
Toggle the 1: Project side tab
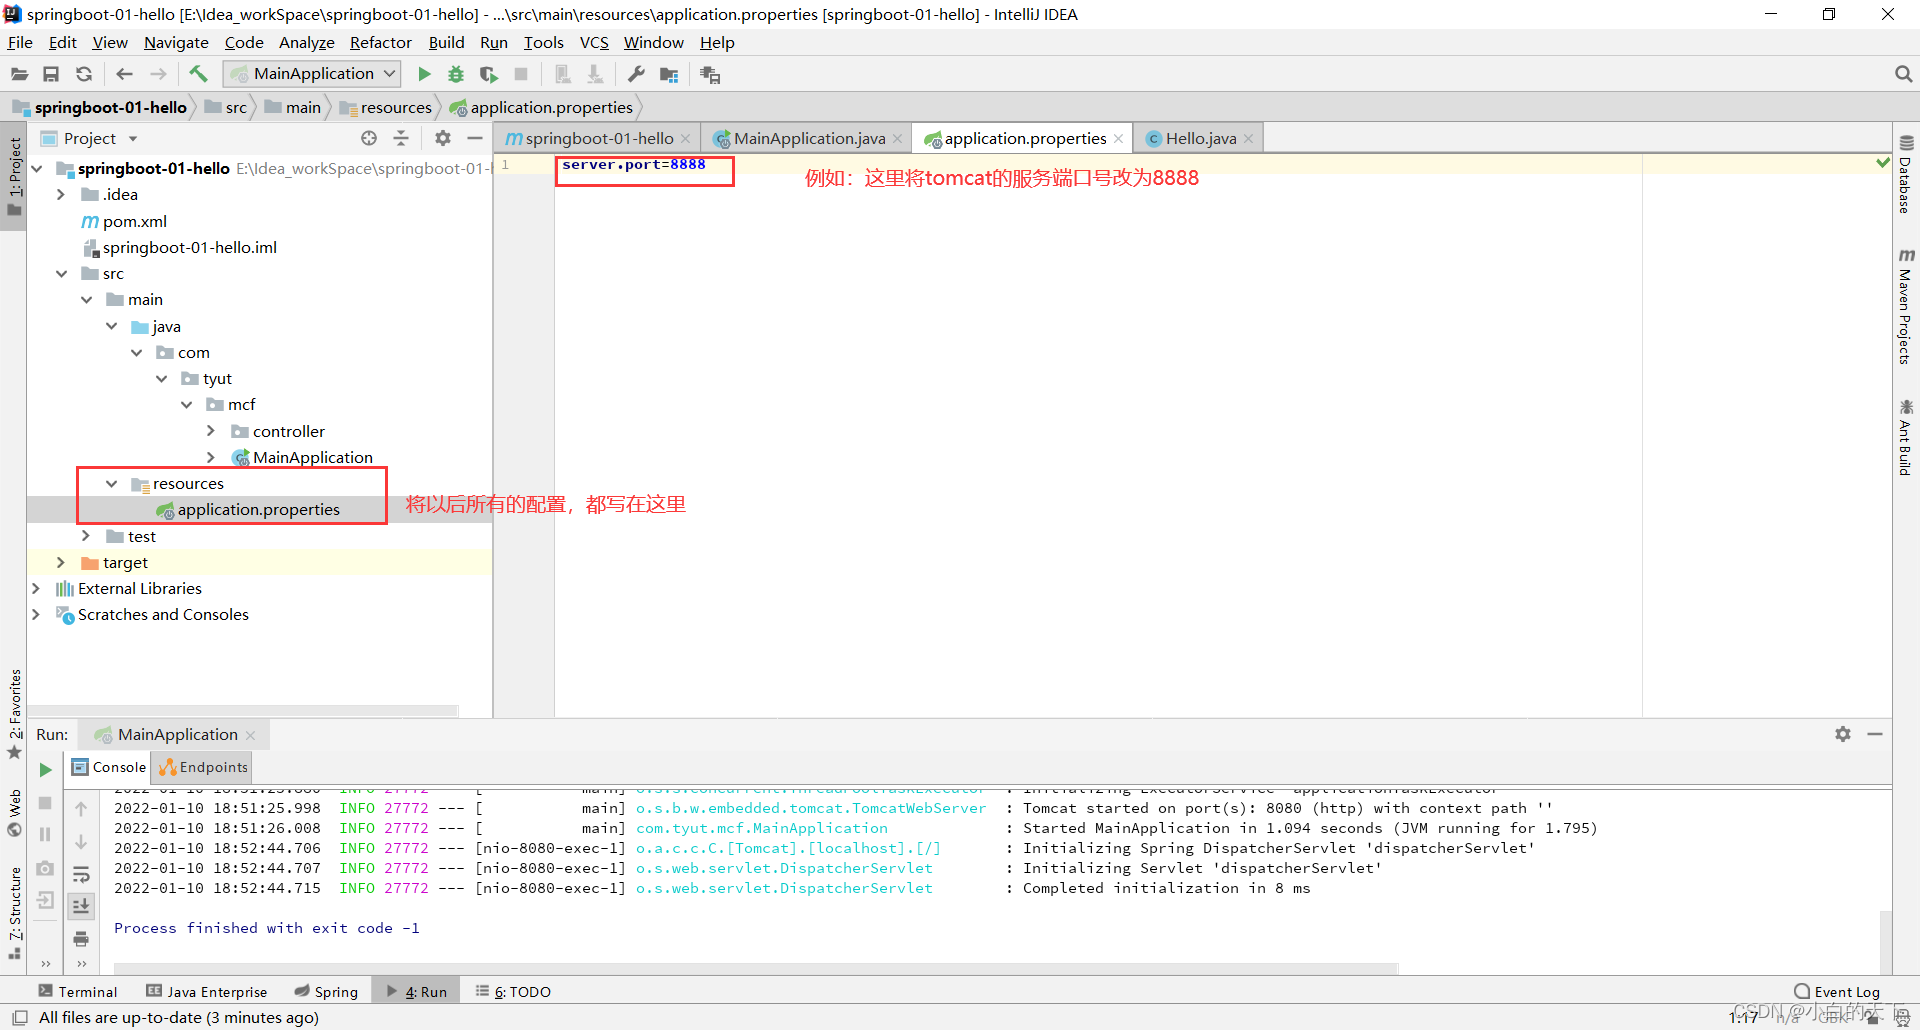[x=14, y=176]
